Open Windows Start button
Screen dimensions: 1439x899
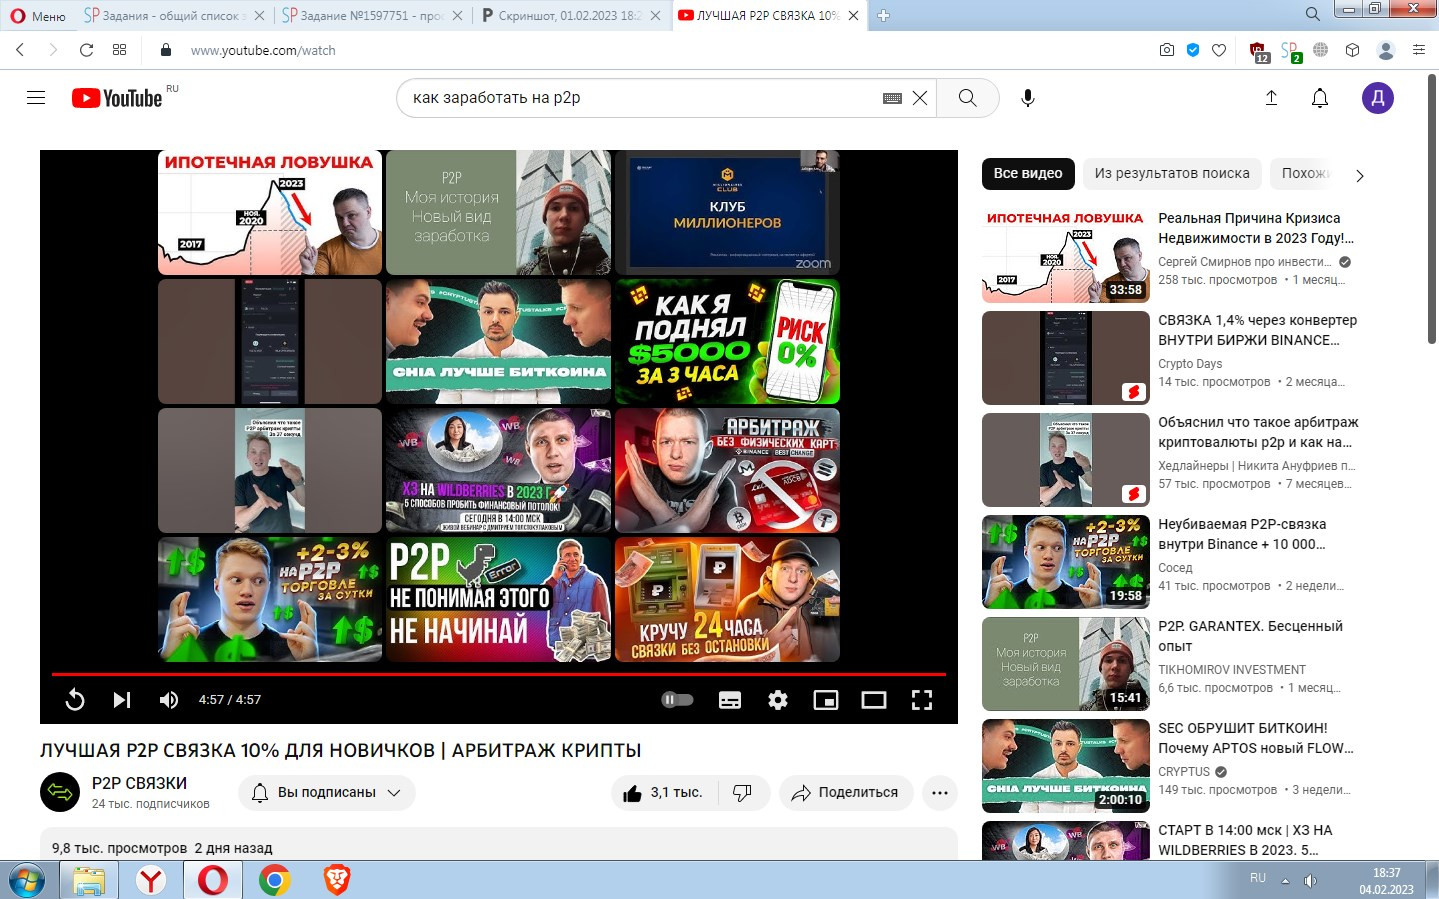coord(28,881)
